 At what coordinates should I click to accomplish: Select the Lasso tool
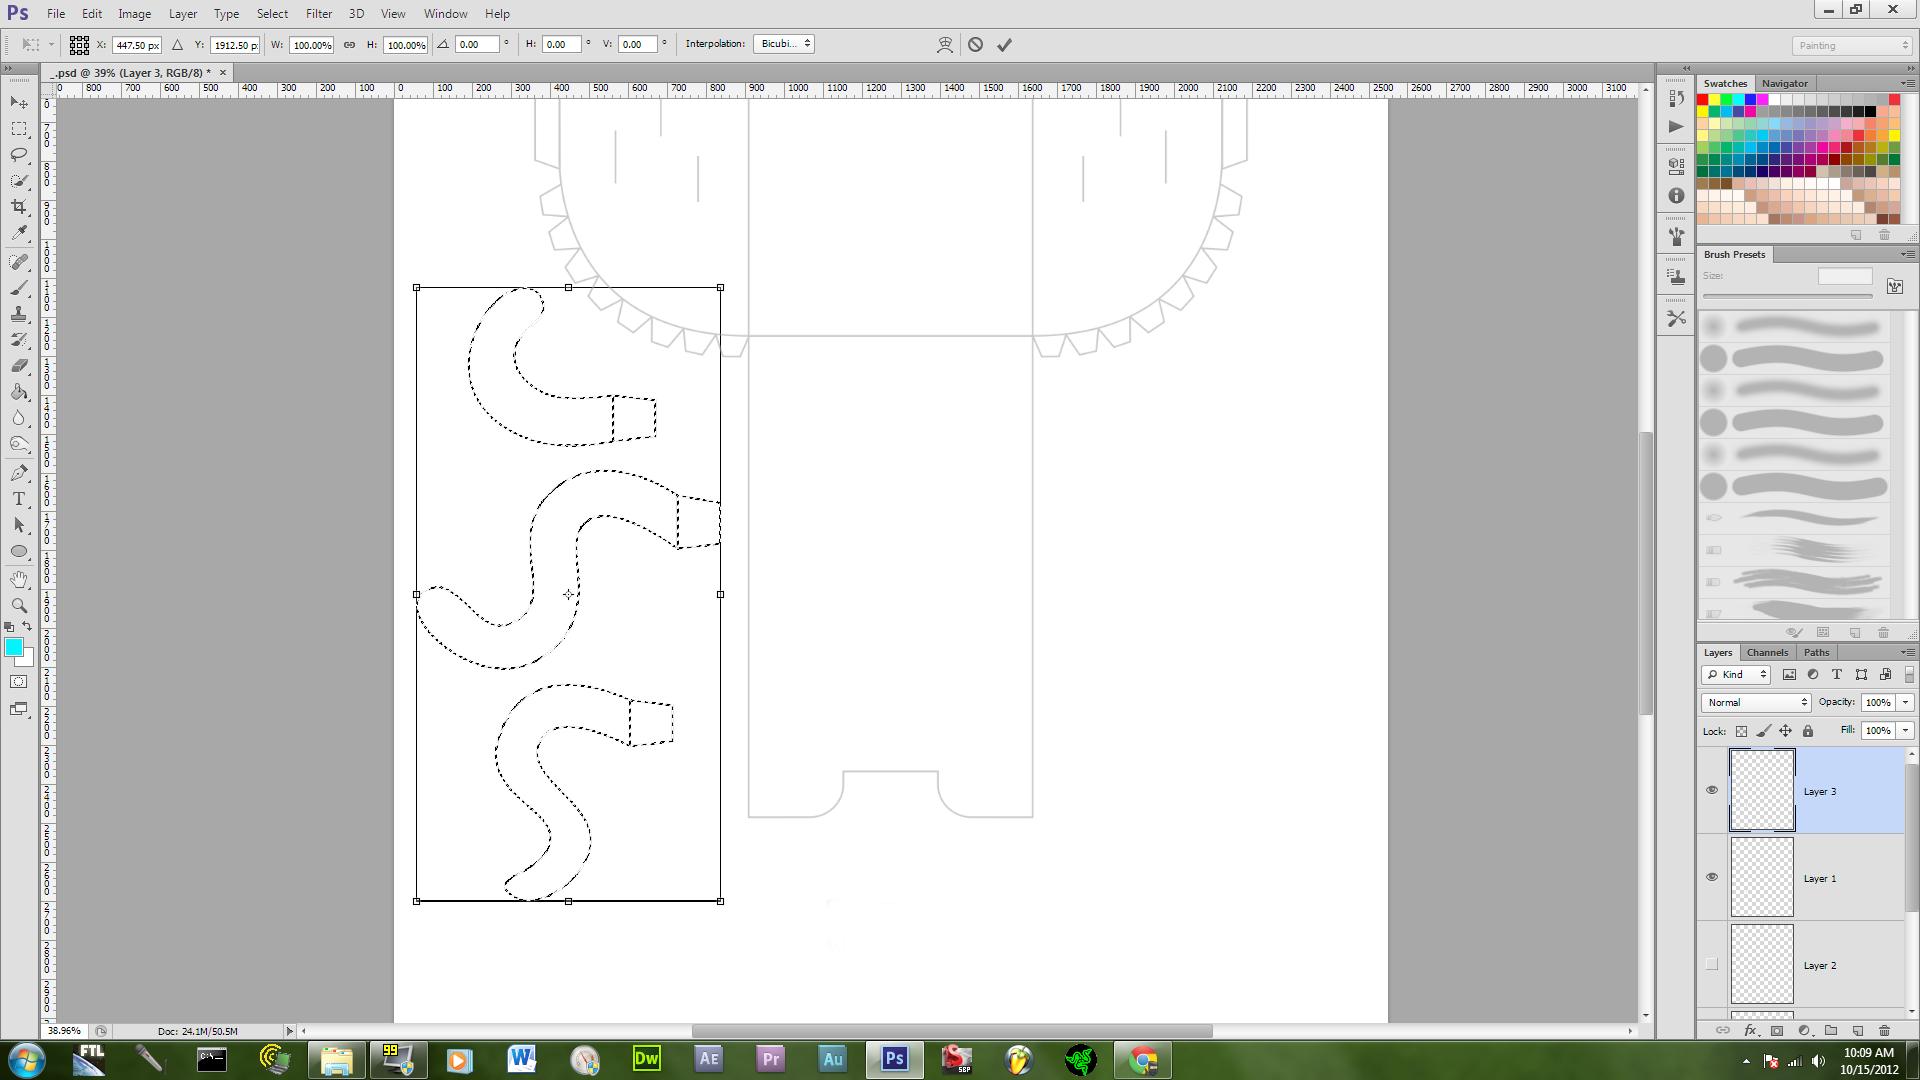point(19,155)
